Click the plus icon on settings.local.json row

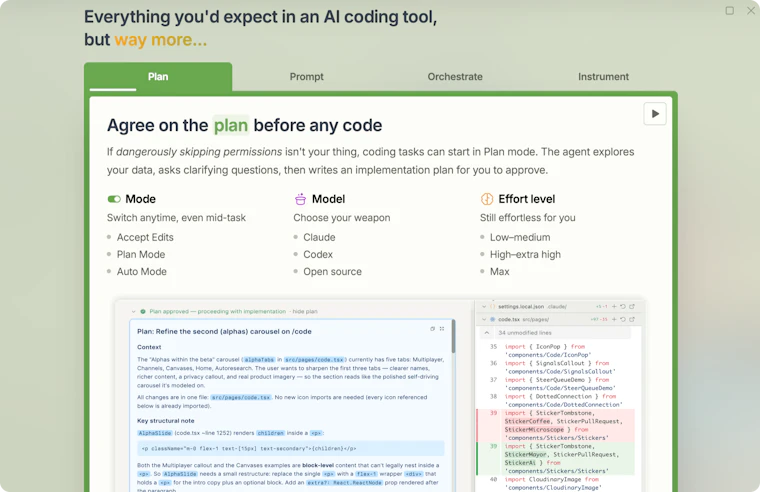pyautogui.click(x=614, y=307)
